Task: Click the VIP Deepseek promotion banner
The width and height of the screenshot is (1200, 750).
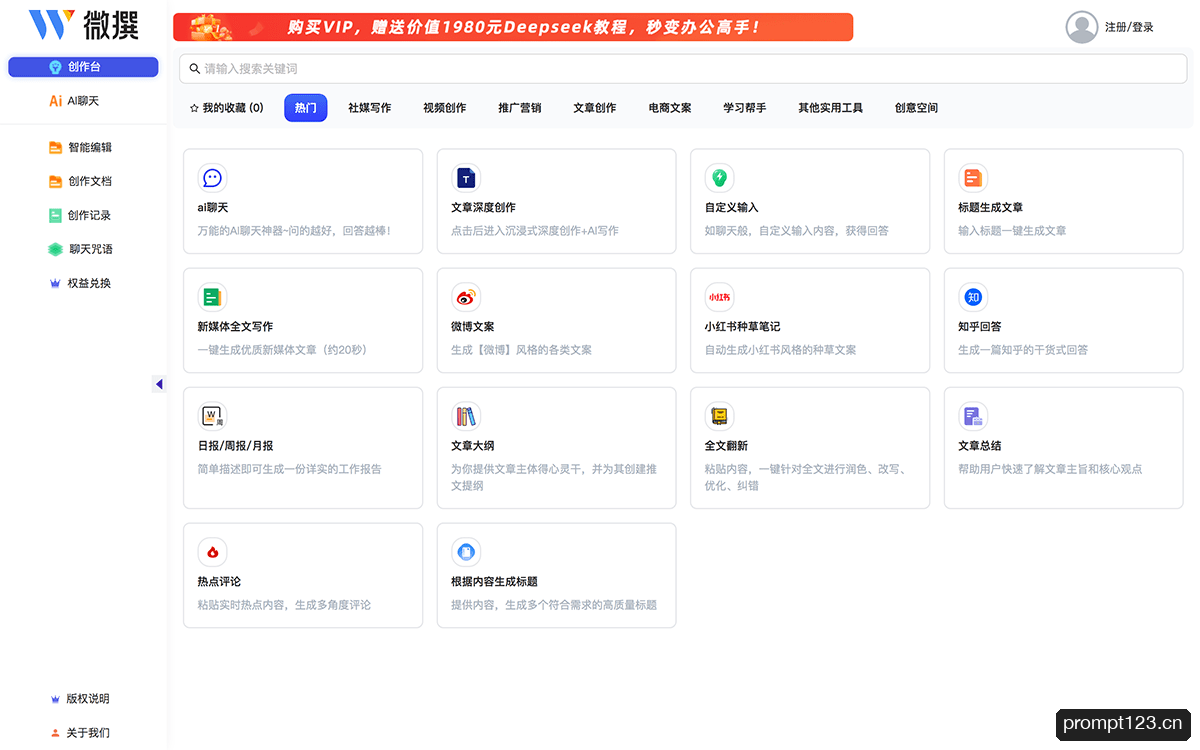Action: (513, 27)
